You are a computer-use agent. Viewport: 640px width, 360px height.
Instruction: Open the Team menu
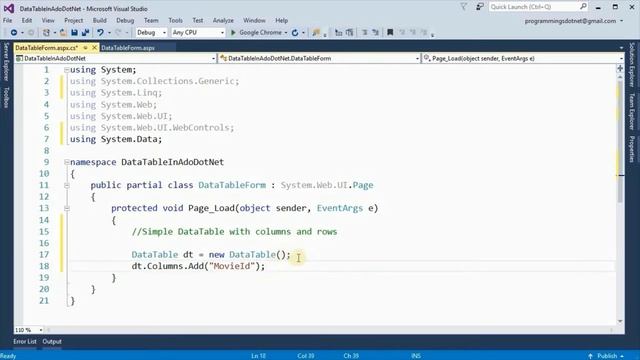pyautogui.click(x=151, y=20)
